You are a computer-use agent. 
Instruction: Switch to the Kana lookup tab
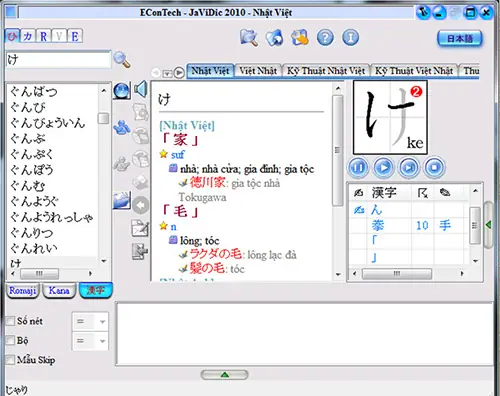pos(59,291)
